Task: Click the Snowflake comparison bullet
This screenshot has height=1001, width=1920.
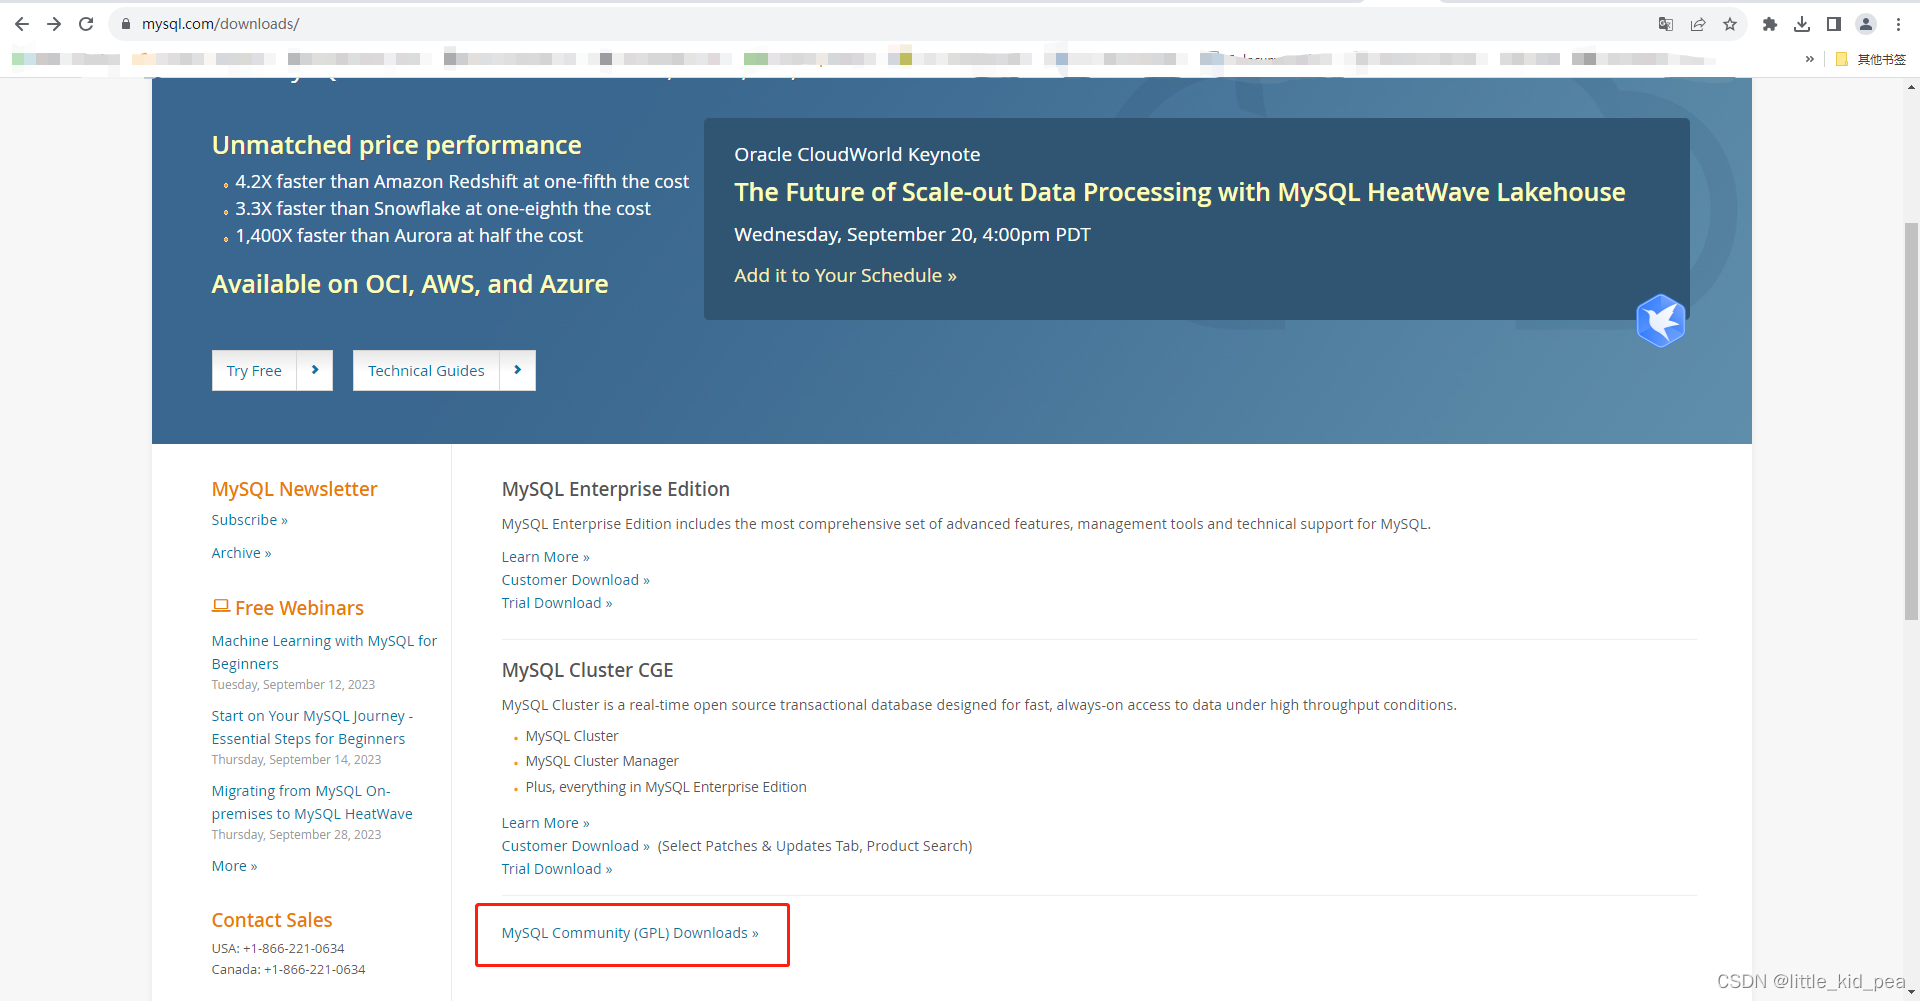Action: [x=443, y=208]
